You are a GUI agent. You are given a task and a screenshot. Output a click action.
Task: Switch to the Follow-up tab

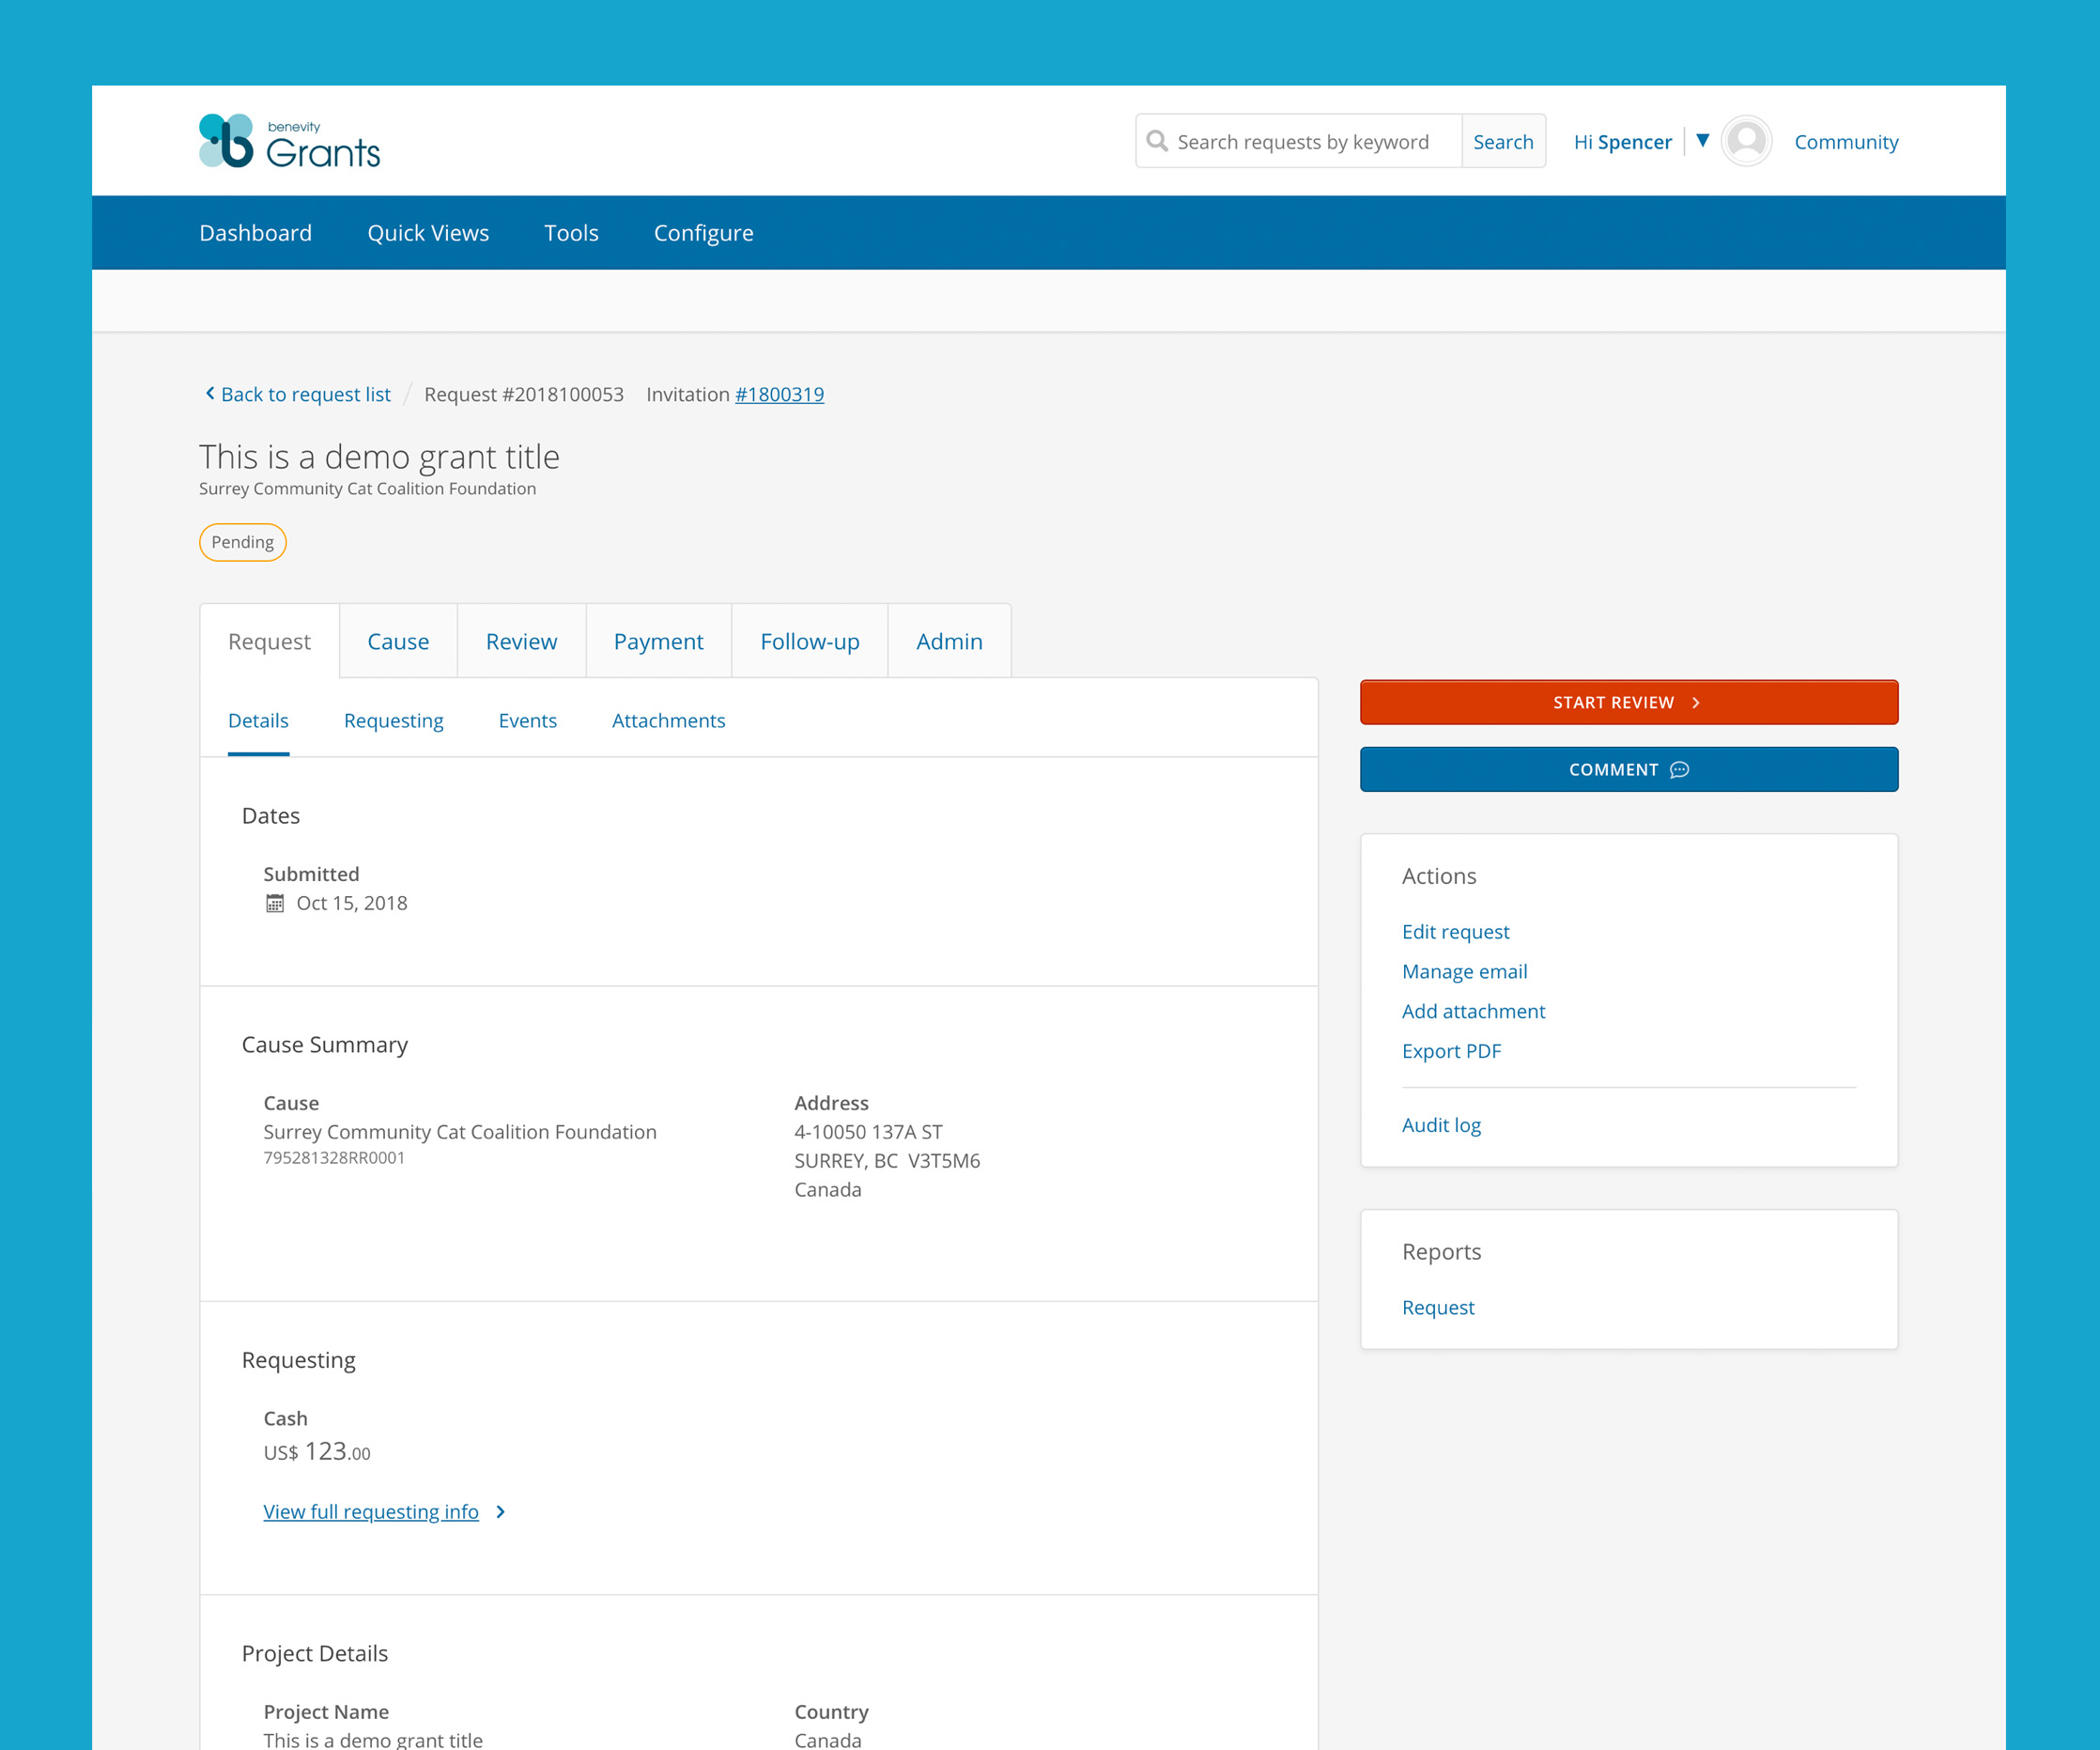coord(809,641)
